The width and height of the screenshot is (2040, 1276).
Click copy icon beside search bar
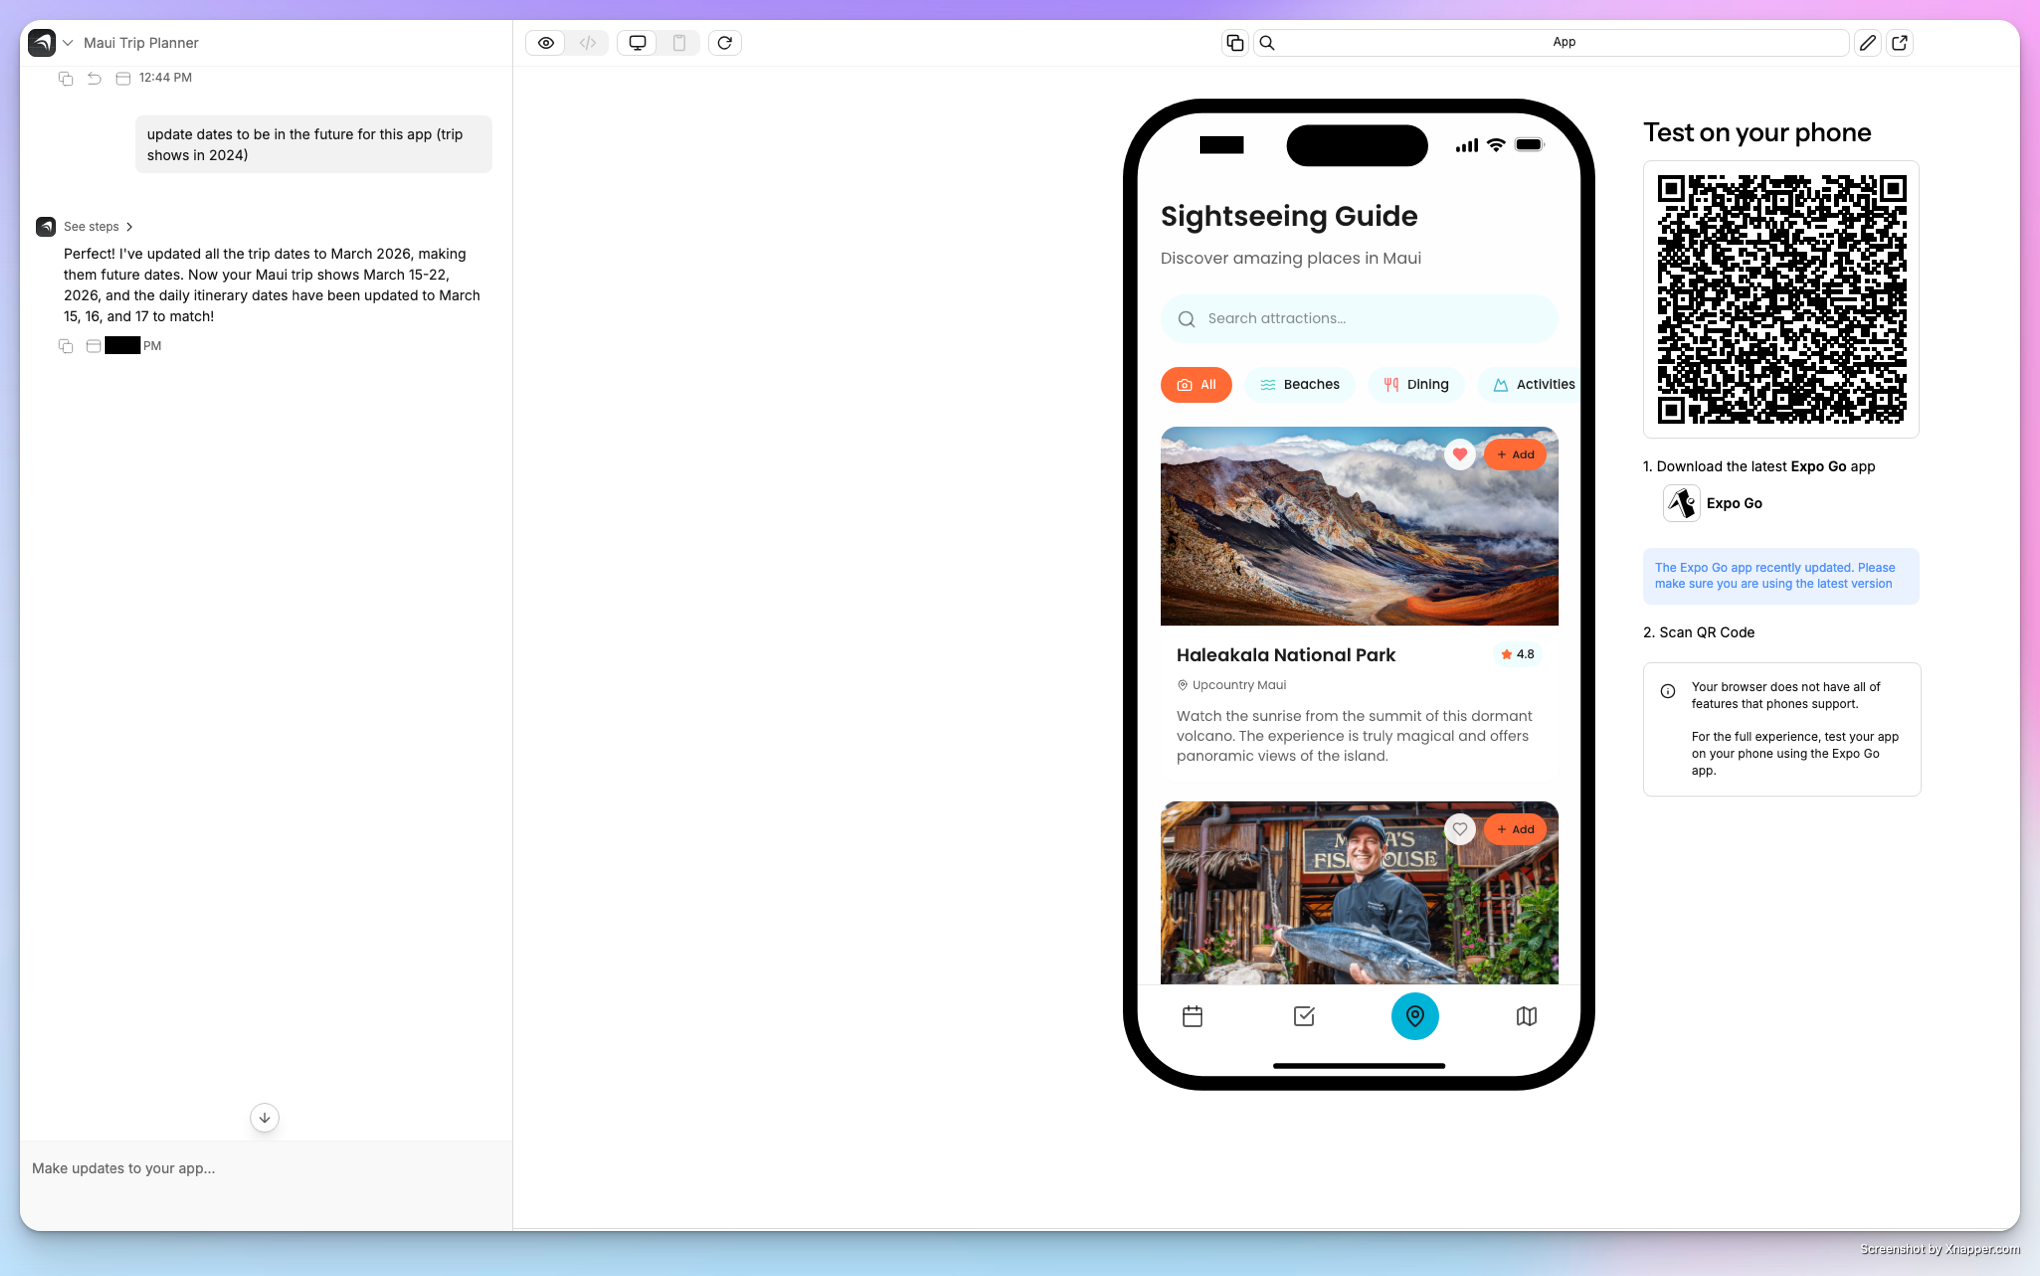(1235, 43)
